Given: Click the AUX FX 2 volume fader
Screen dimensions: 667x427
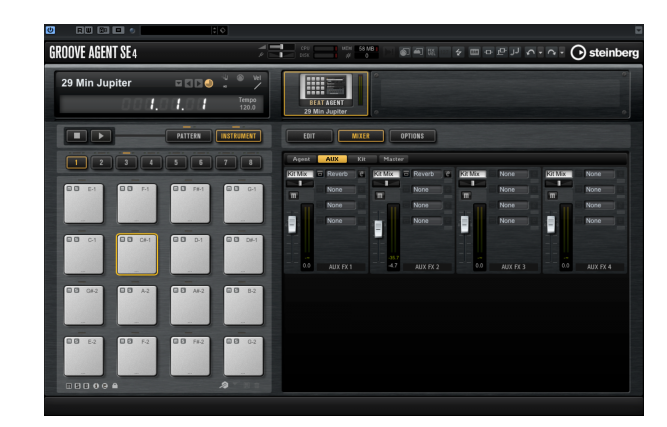Looking at the screenshot, I should pyautogui.click(x=378, y=228).
